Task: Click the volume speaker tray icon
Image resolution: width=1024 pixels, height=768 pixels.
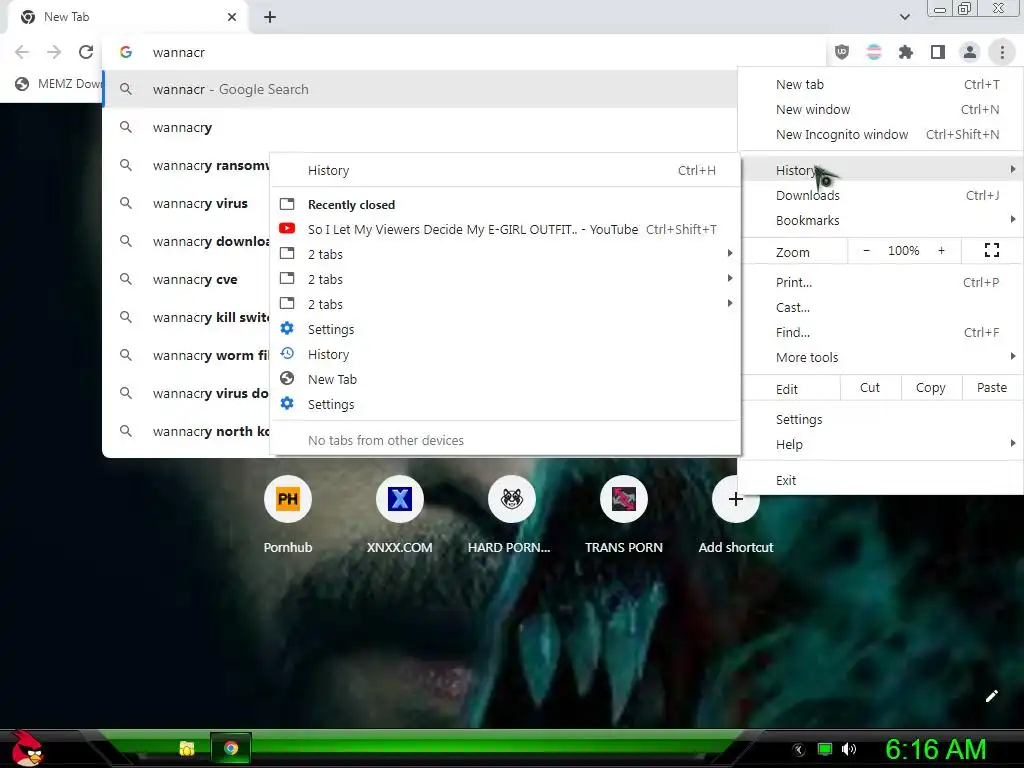Action: pos(849,749)
